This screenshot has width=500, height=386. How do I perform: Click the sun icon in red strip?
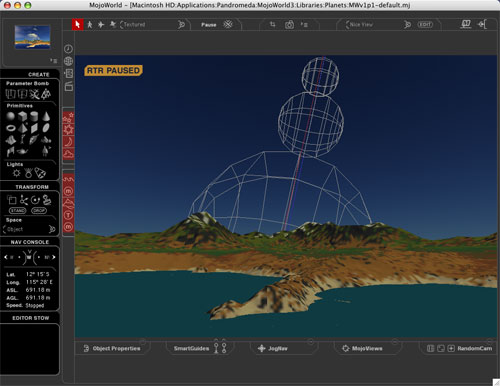(68, 129)
